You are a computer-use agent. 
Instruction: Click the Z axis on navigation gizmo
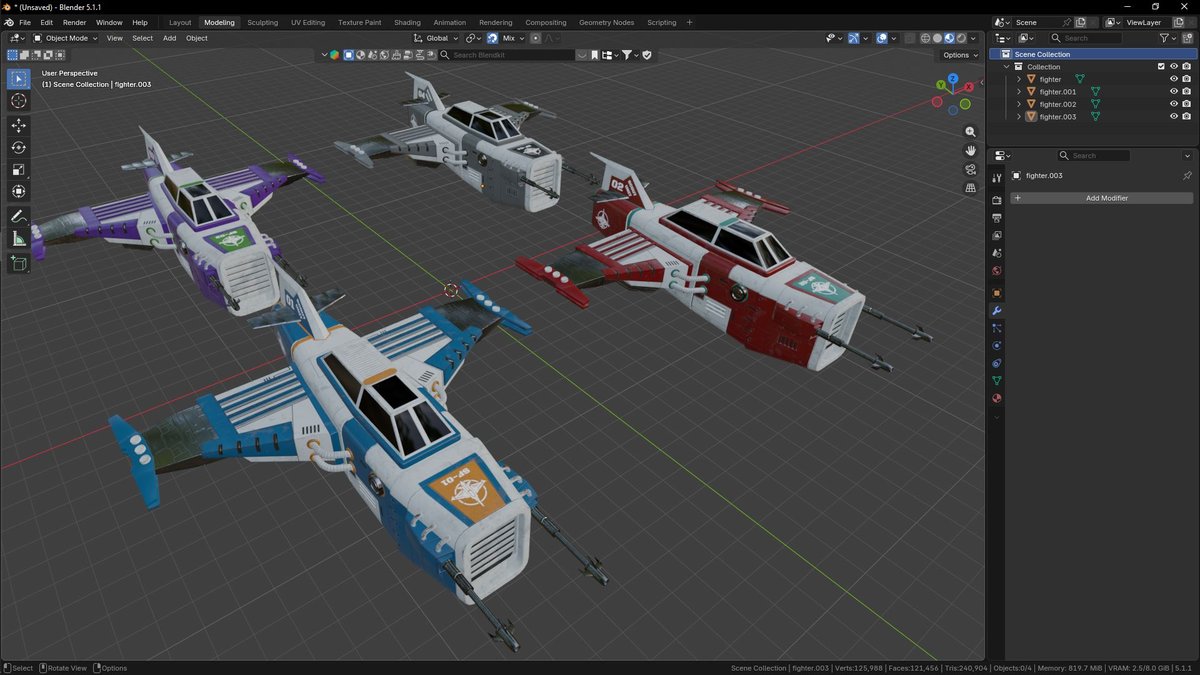[953, 78]
